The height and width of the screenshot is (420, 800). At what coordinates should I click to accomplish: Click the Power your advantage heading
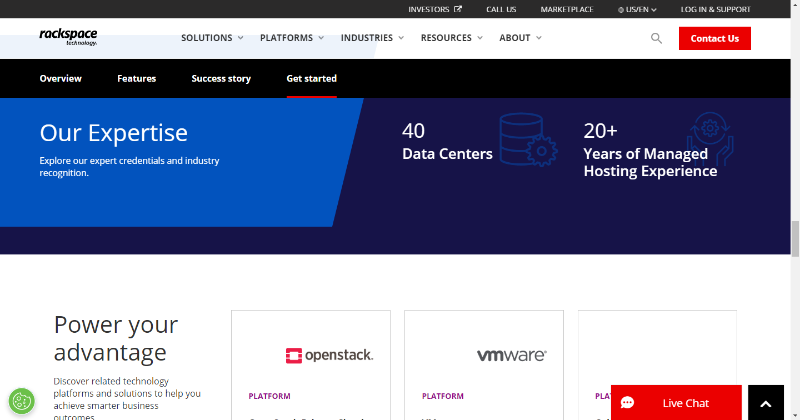(116, 338)
